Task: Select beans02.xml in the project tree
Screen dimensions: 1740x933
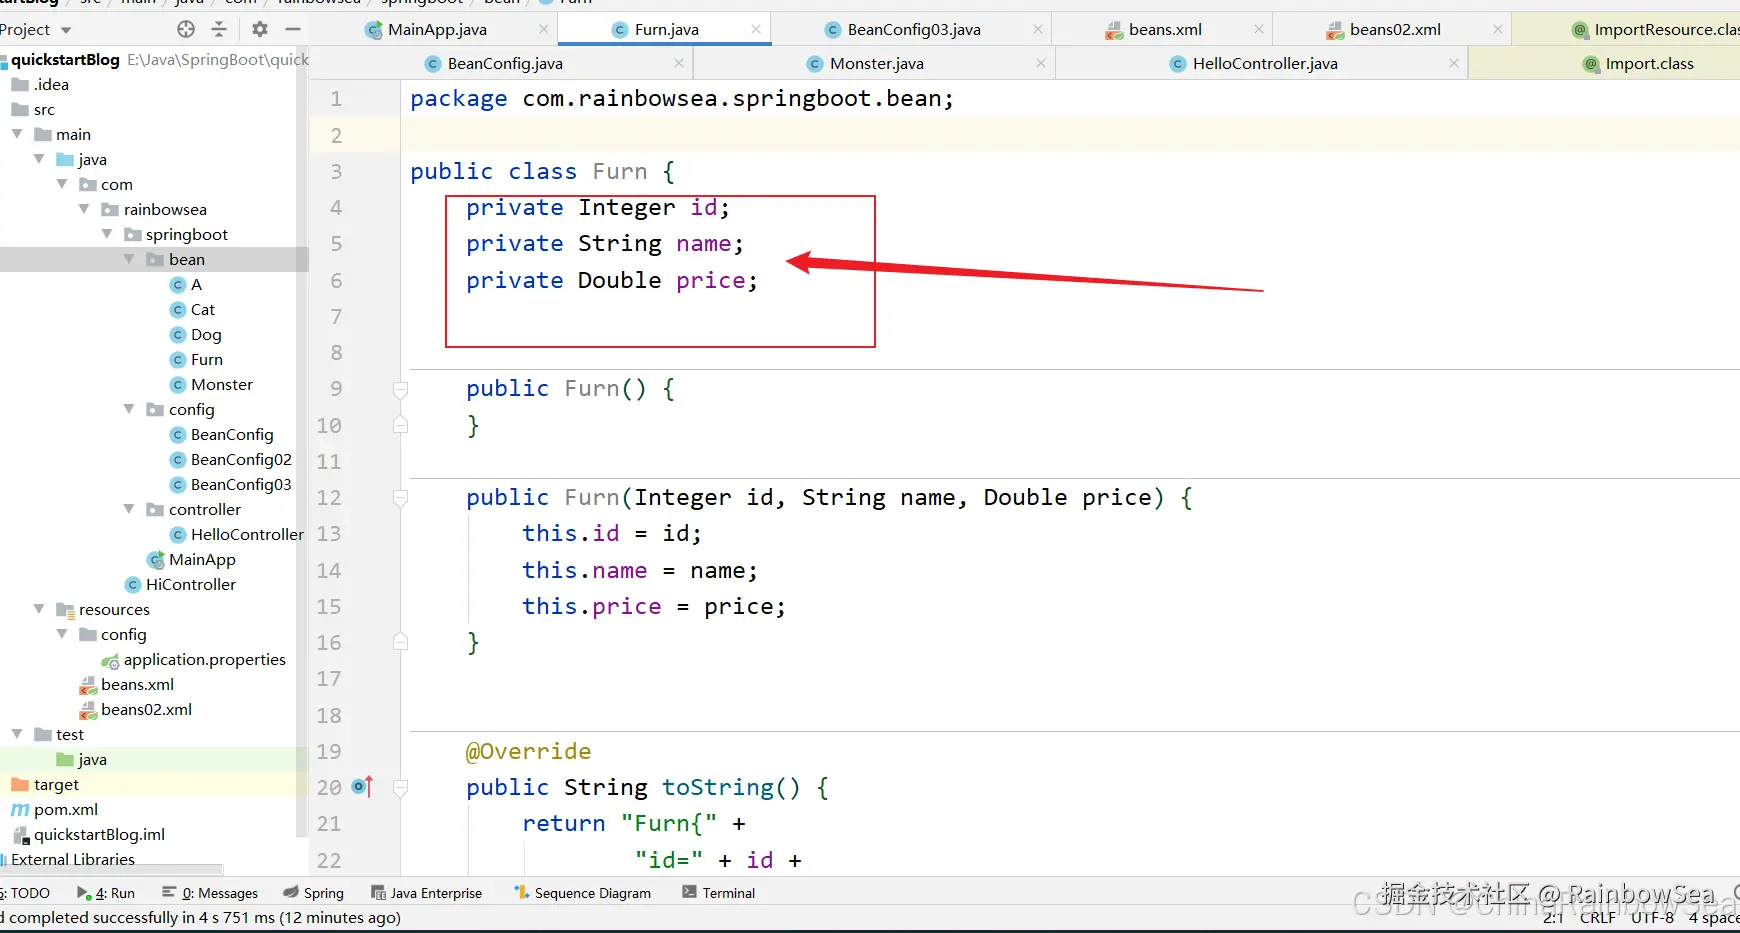Action: (146, 710)
